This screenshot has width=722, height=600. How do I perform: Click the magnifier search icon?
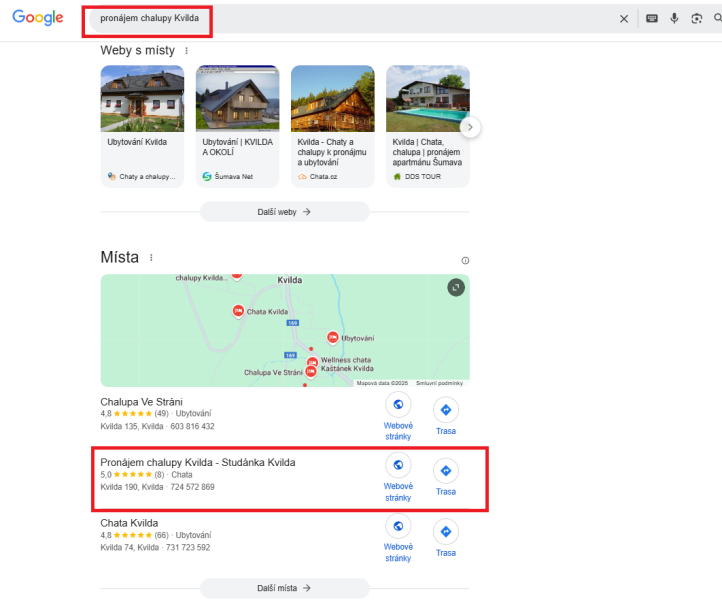[717, 18]
